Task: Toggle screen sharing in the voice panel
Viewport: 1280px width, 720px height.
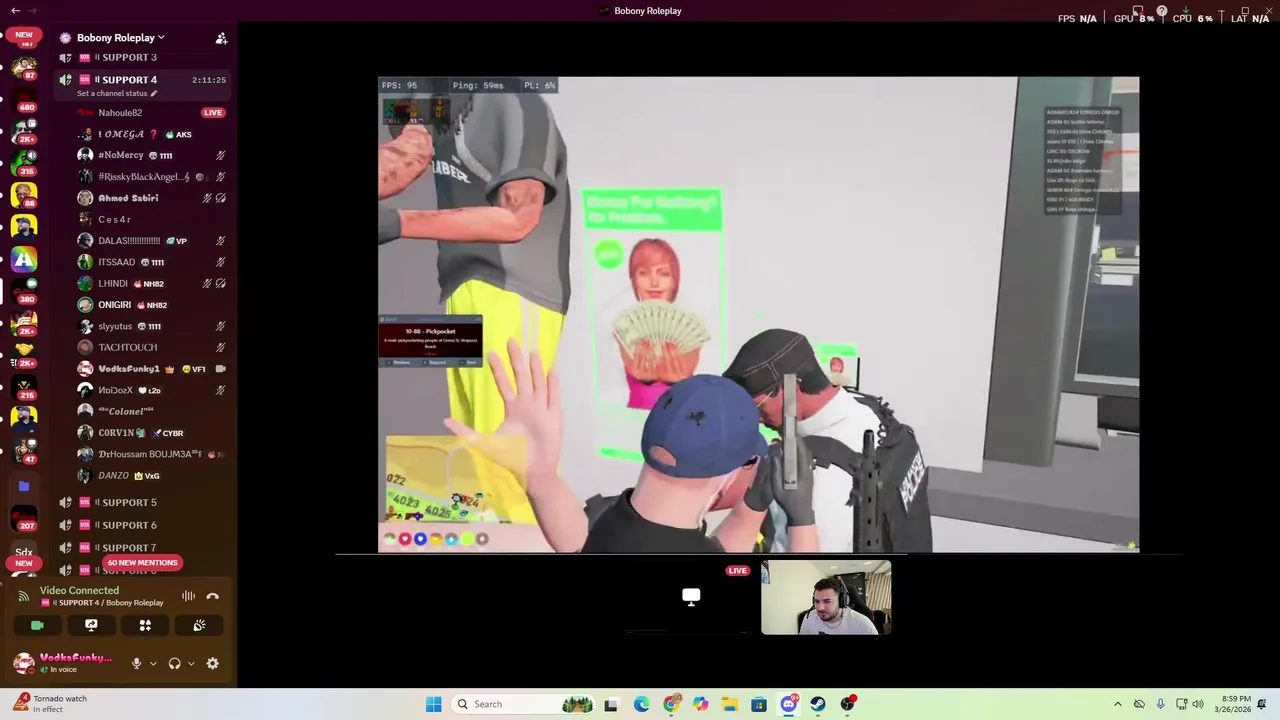Action: pyautogui.click(x=91, y=625)
